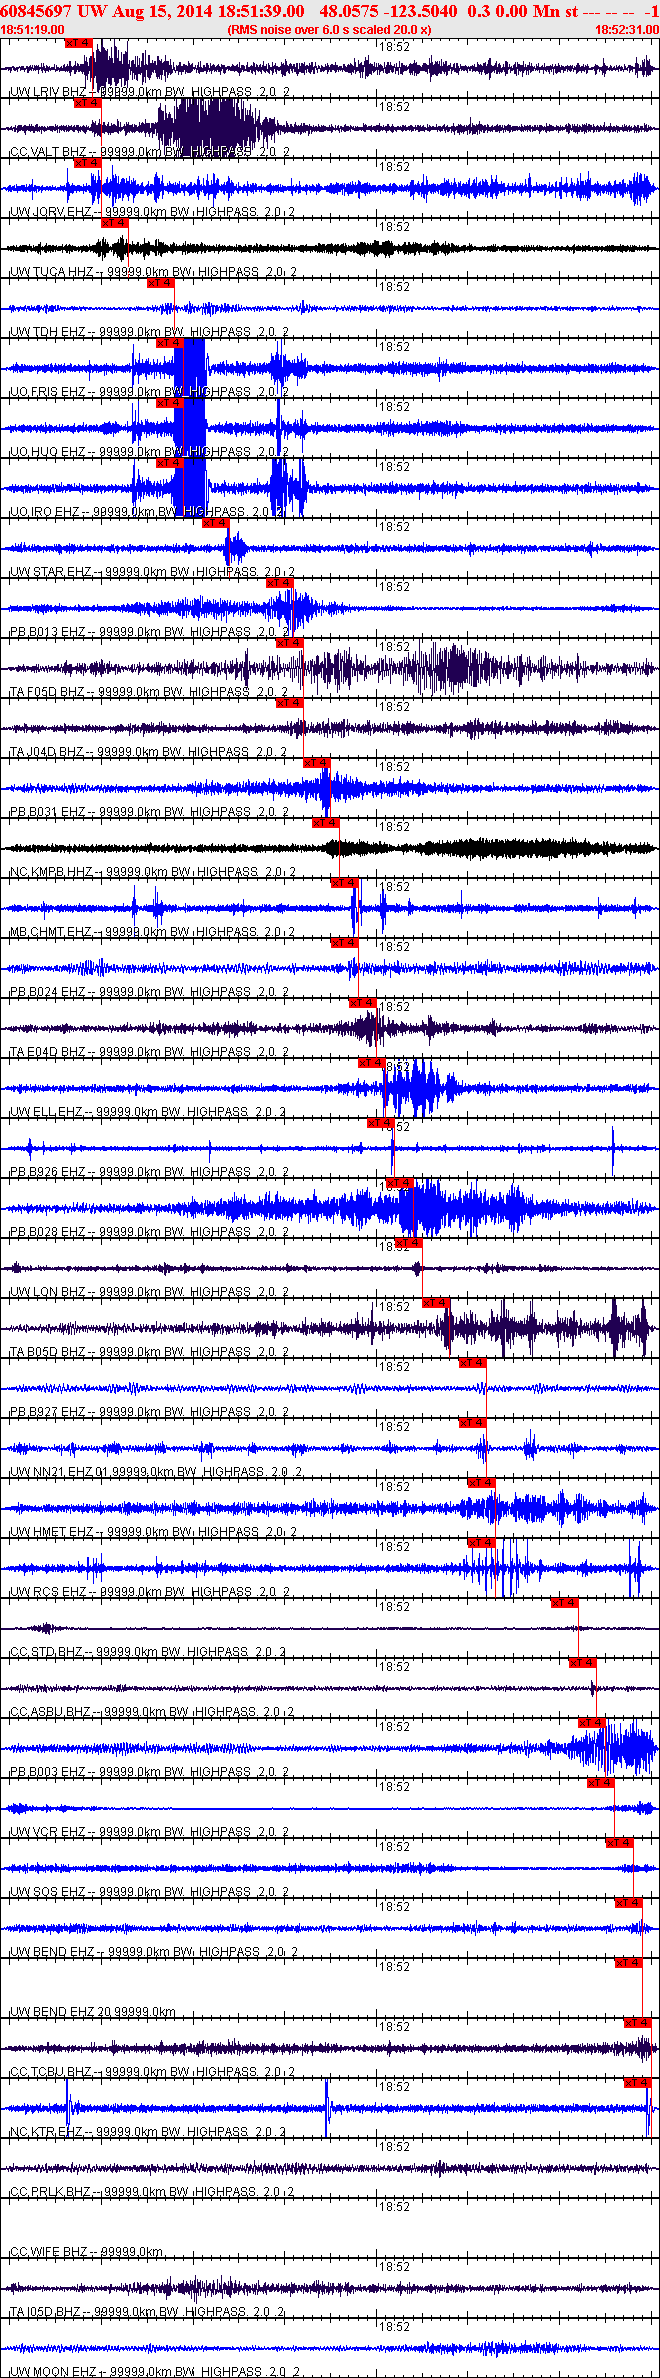Select the pick flag on the NC KTR trace
Viewport: 660px width, 2378px height.
(x=638, y=2083)
